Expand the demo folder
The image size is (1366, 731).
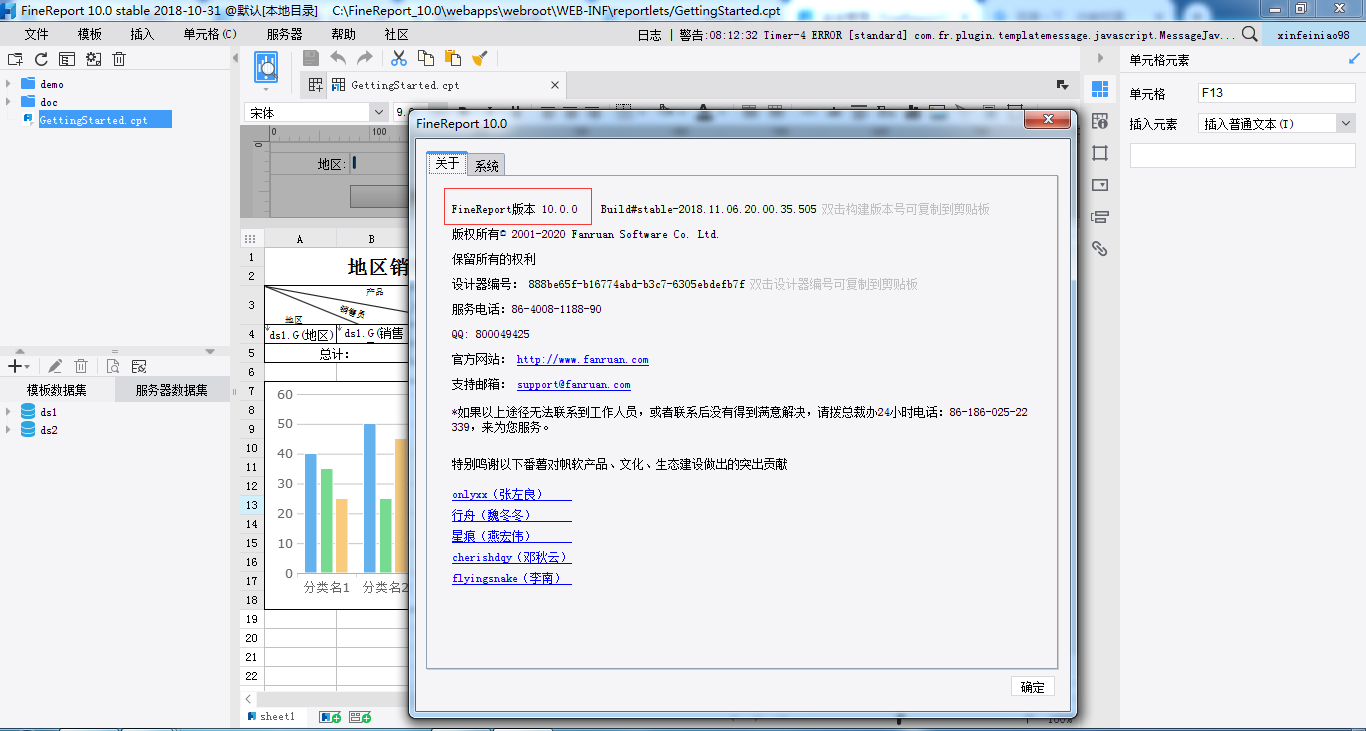point(8,84)
